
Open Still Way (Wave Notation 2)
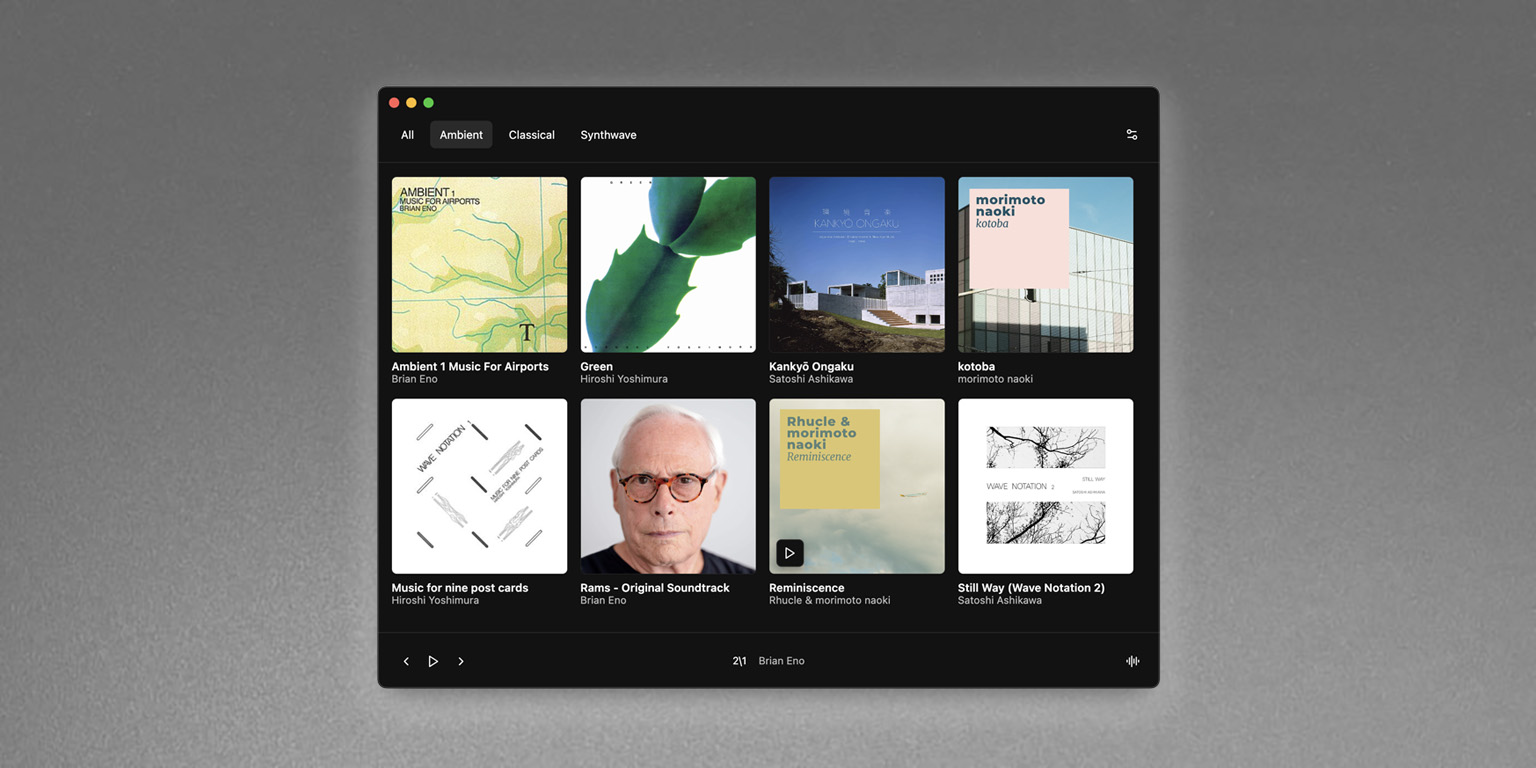point(1045,486)
